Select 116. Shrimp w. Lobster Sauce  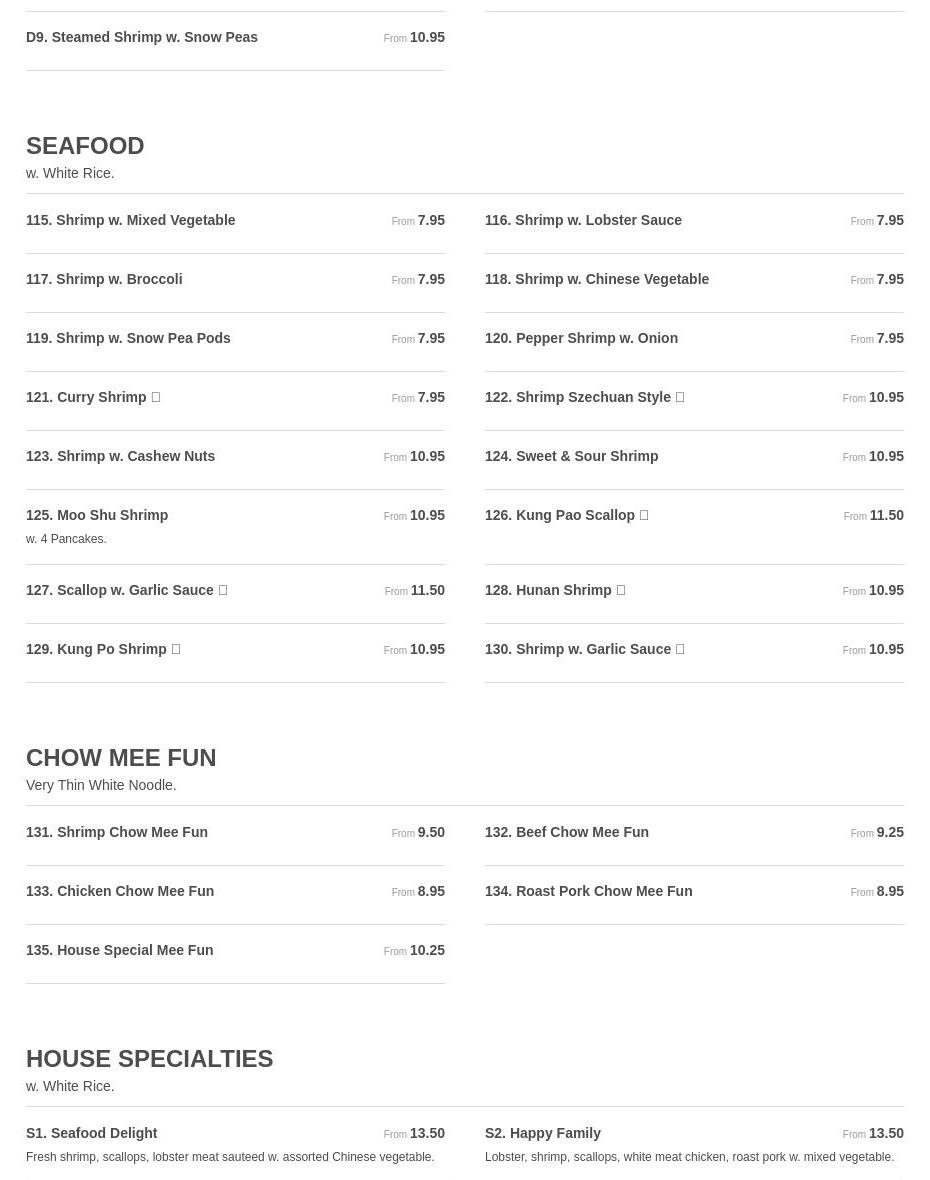click(x=694, y=224)
